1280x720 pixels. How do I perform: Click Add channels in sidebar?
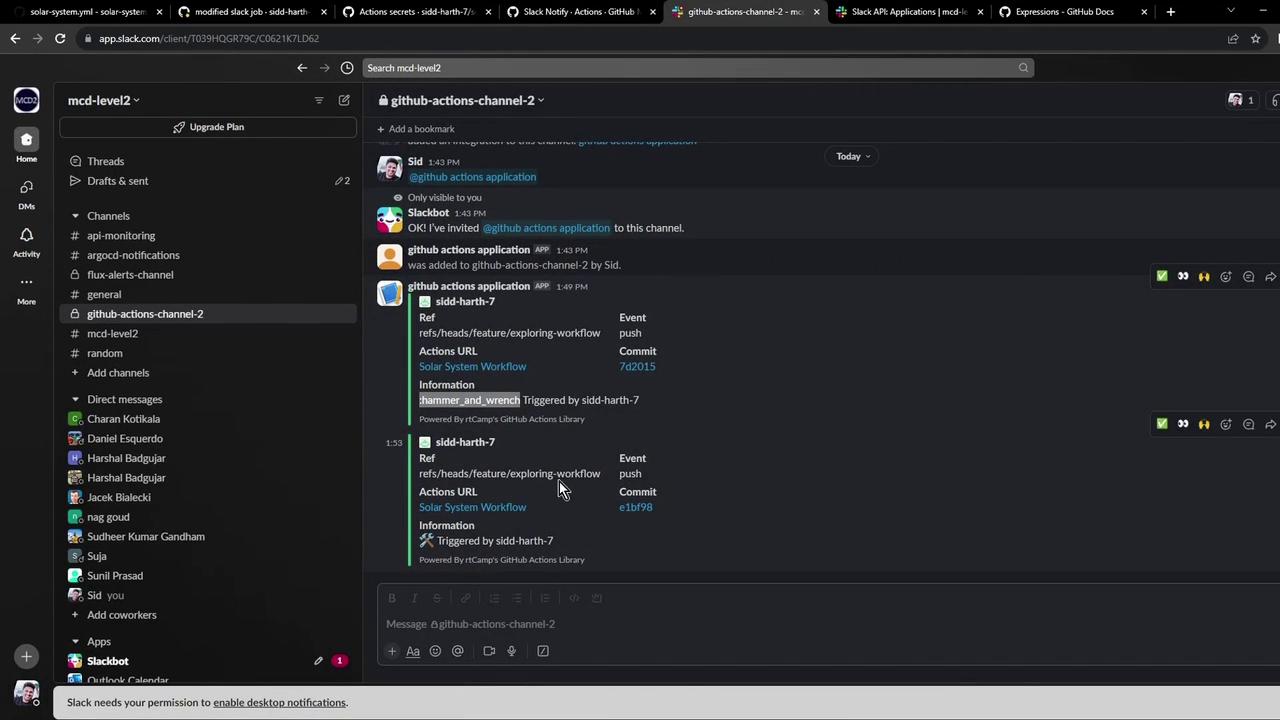point(118,373)
